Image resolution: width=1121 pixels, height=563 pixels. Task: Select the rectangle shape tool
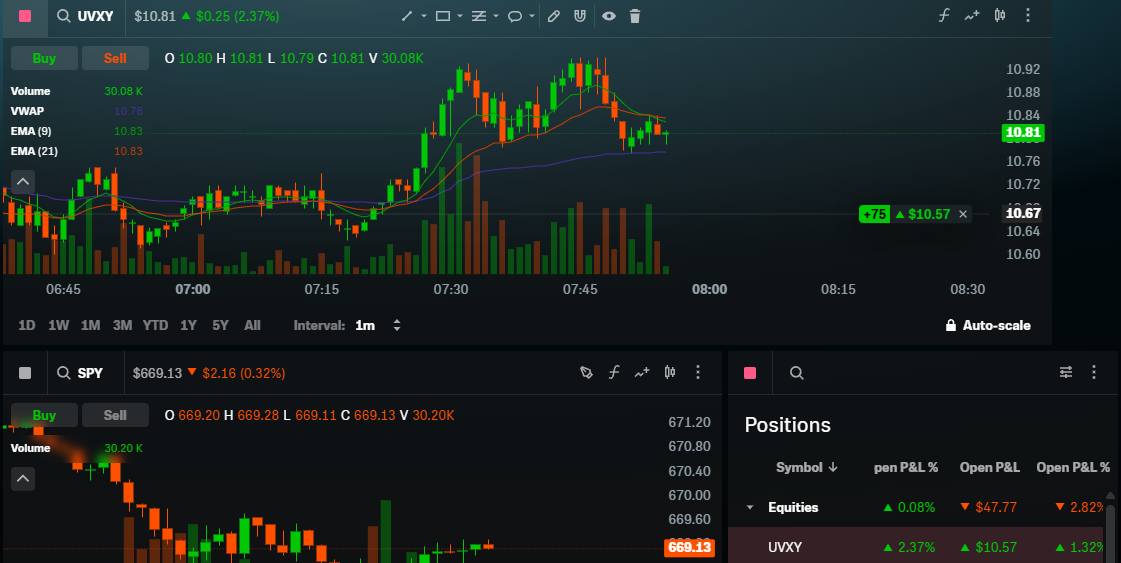pyautogui.click(x=443, y=16)
